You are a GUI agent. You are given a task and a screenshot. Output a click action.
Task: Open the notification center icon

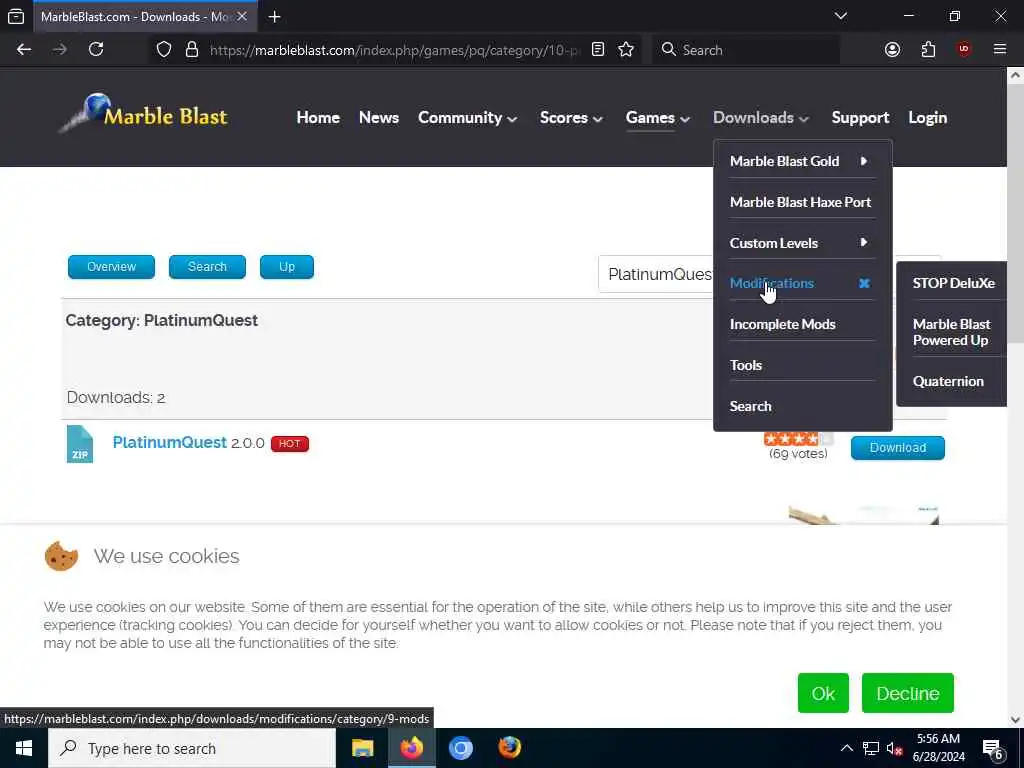click(993, 749)
